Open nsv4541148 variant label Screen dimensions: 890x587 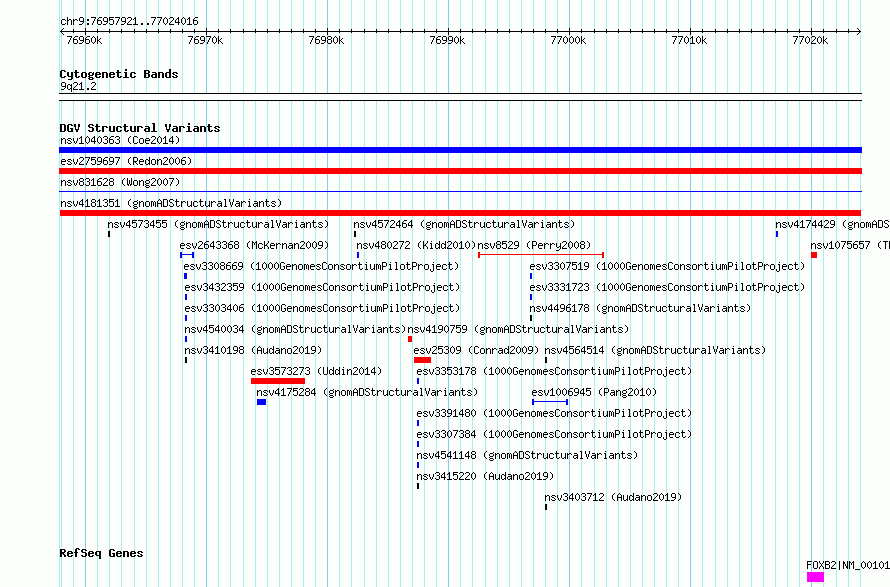click(x=527, y=455)
